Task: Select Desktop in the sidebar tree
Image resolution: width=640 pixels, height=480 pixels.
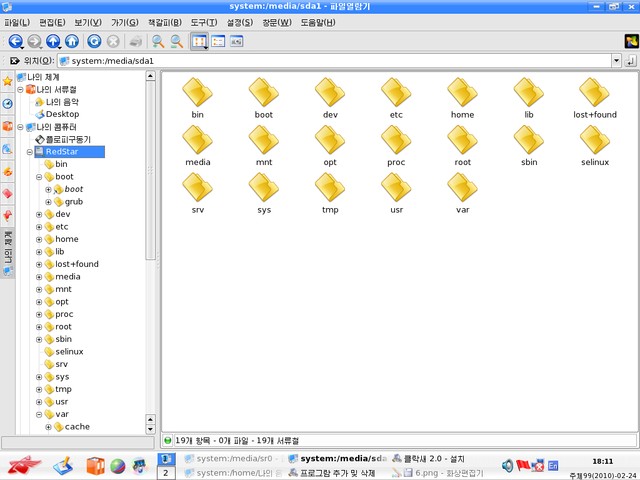Action: click(62, 114)
